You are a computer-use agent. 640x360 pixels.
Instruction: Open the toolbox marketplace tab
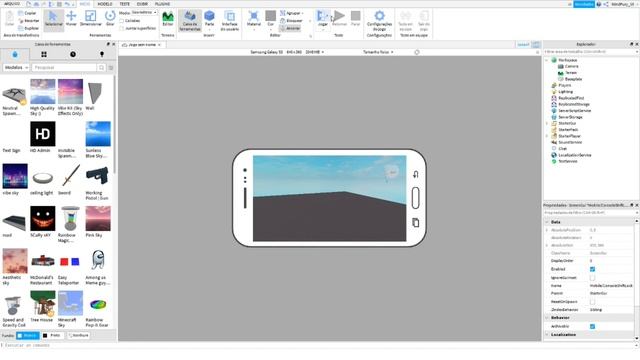tap(15, 54)
